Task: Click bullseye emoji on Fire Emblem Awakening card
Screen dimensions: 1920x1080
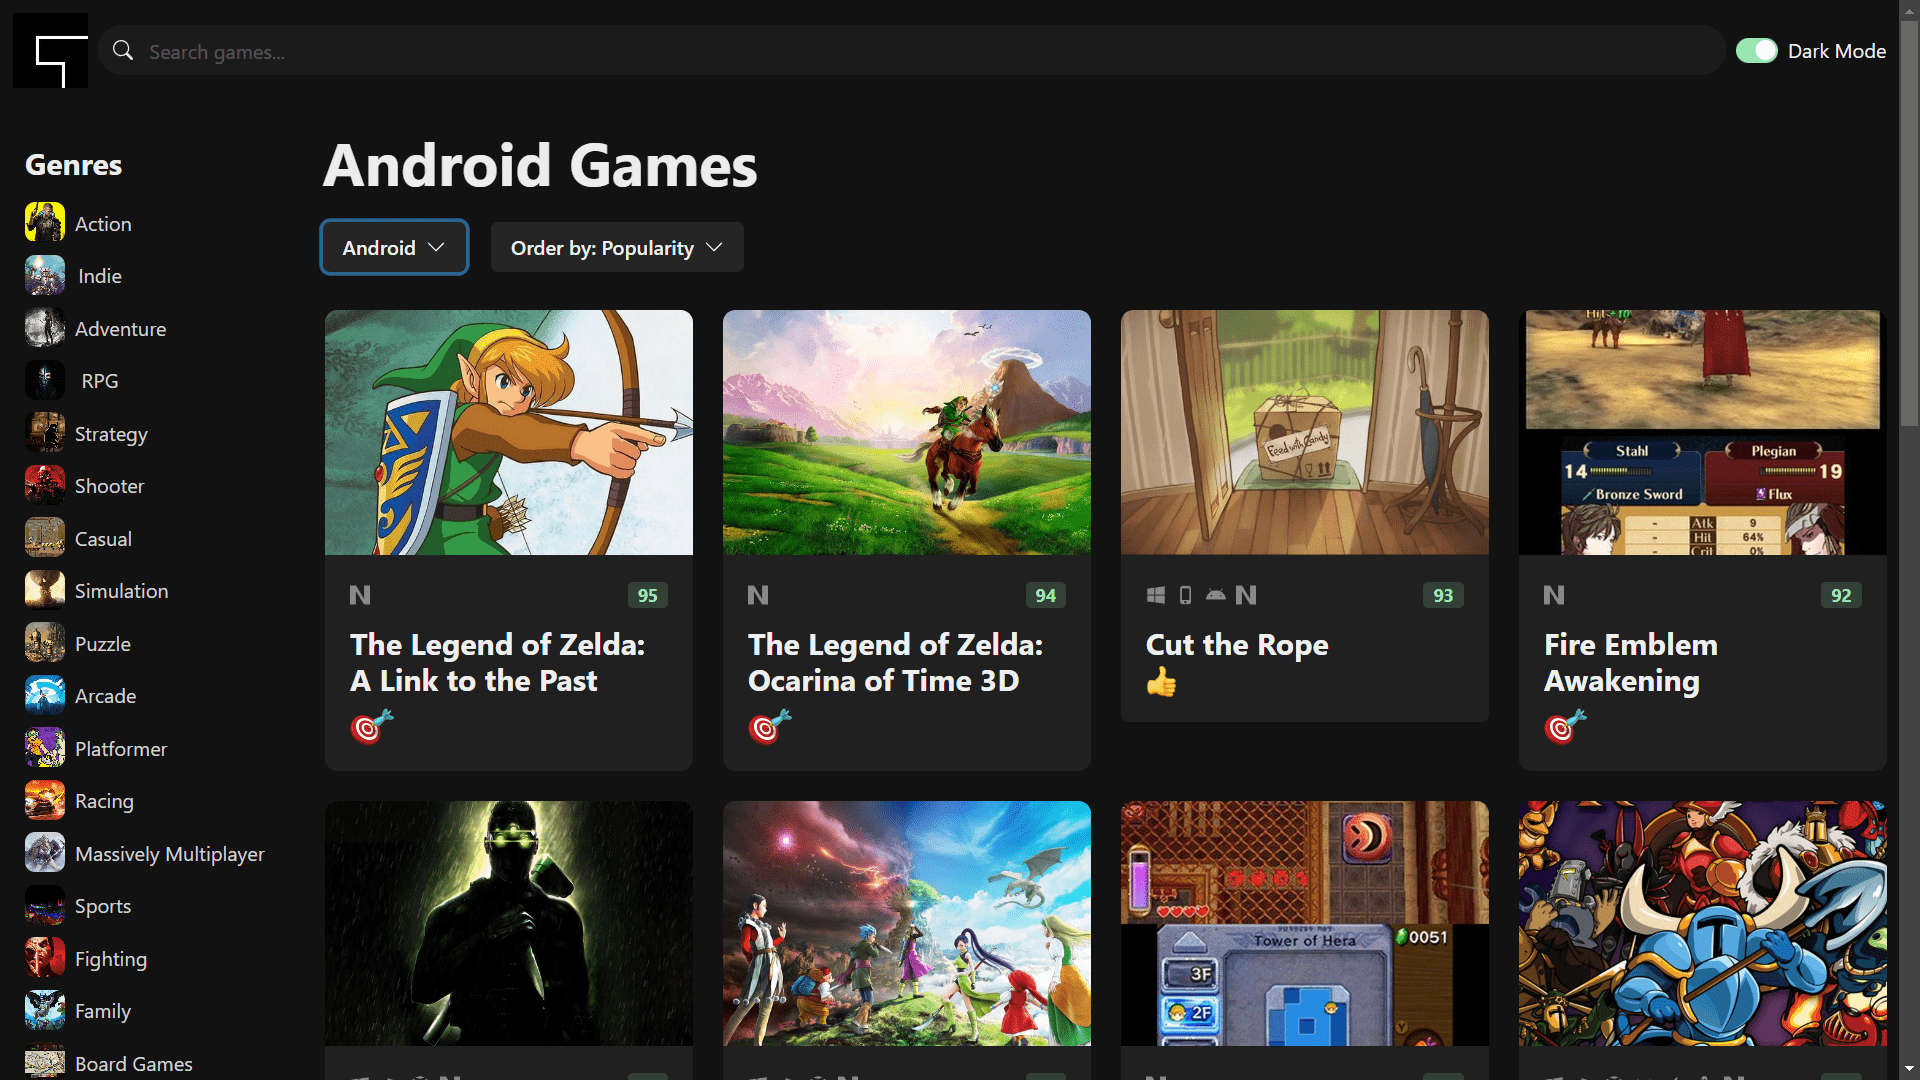Action: [x=1565, y=727]
